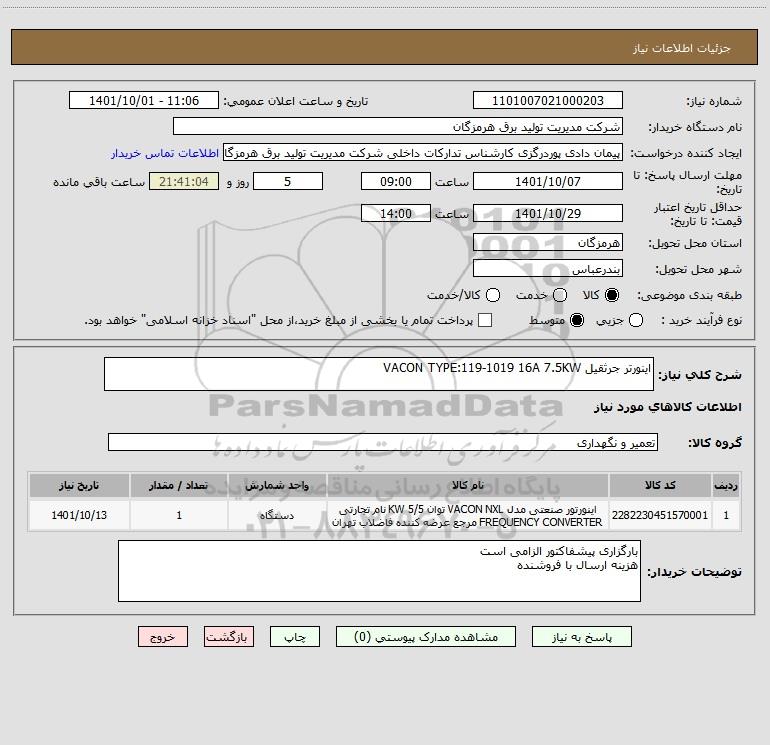This screenshot has height=745, width=770.
Task: Click the buyer organization name field
Action: pos(398,126)
